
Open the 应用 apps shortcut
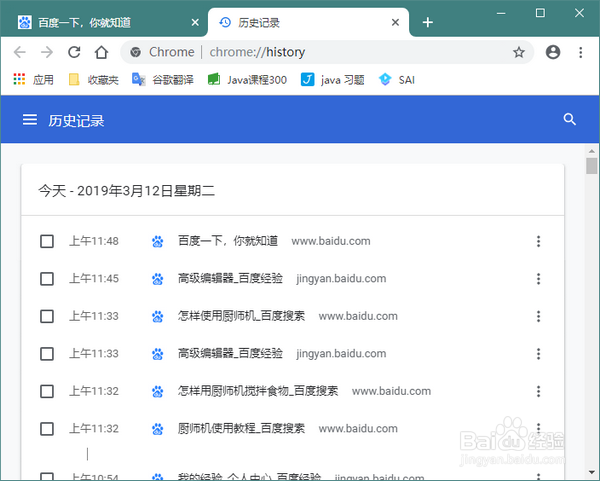[x=33, y=80]
